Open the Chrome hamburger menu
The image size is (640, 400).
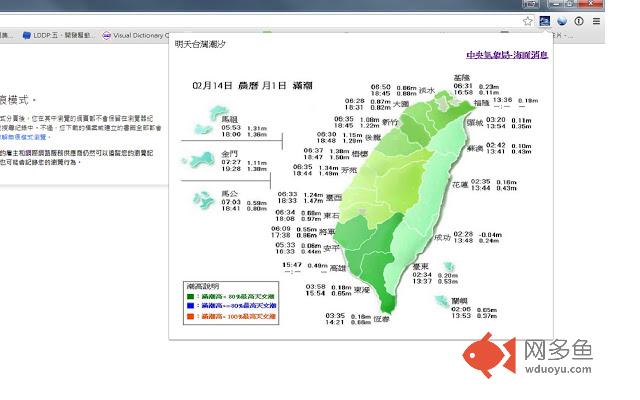(x=596, y=21)
